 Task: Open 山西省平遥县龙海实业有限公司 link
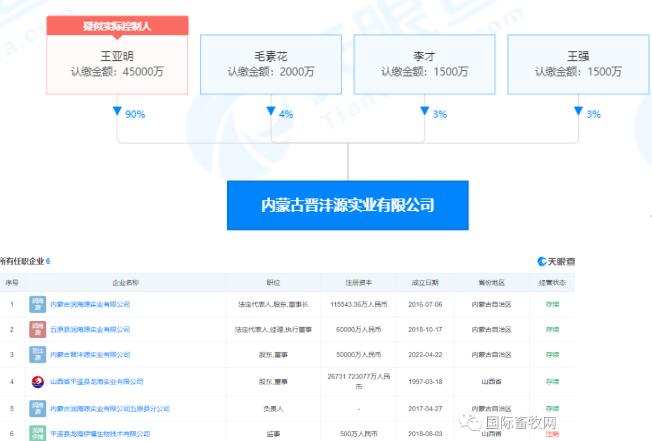[96, 381]
